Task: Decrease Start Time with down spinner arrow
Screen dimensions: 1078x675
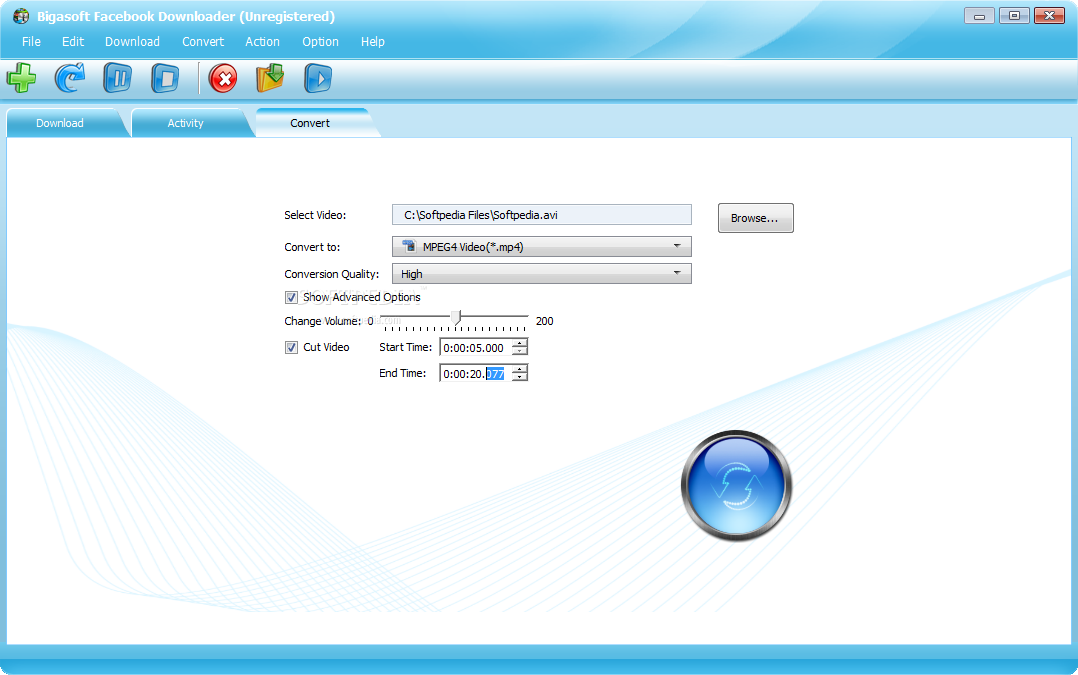Action: click(520, 351)
